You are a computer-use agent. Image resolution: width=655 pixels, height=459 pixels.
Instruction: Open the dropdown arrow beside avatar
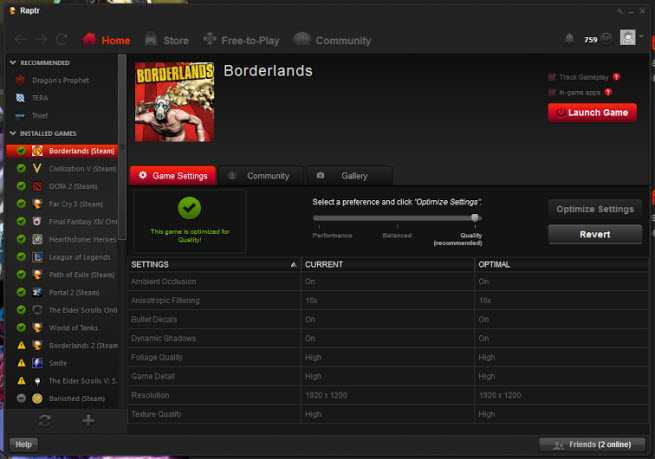click(x=641, y=36)
